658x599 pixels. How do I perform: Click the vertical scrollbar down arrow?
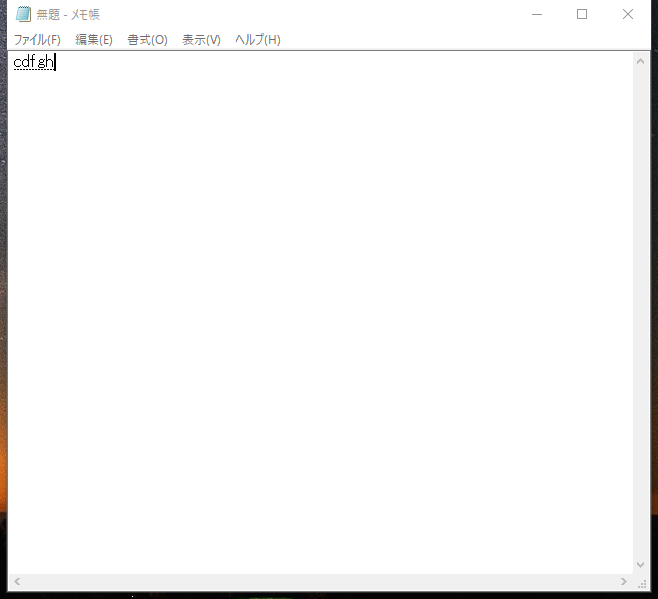point(640,565)
